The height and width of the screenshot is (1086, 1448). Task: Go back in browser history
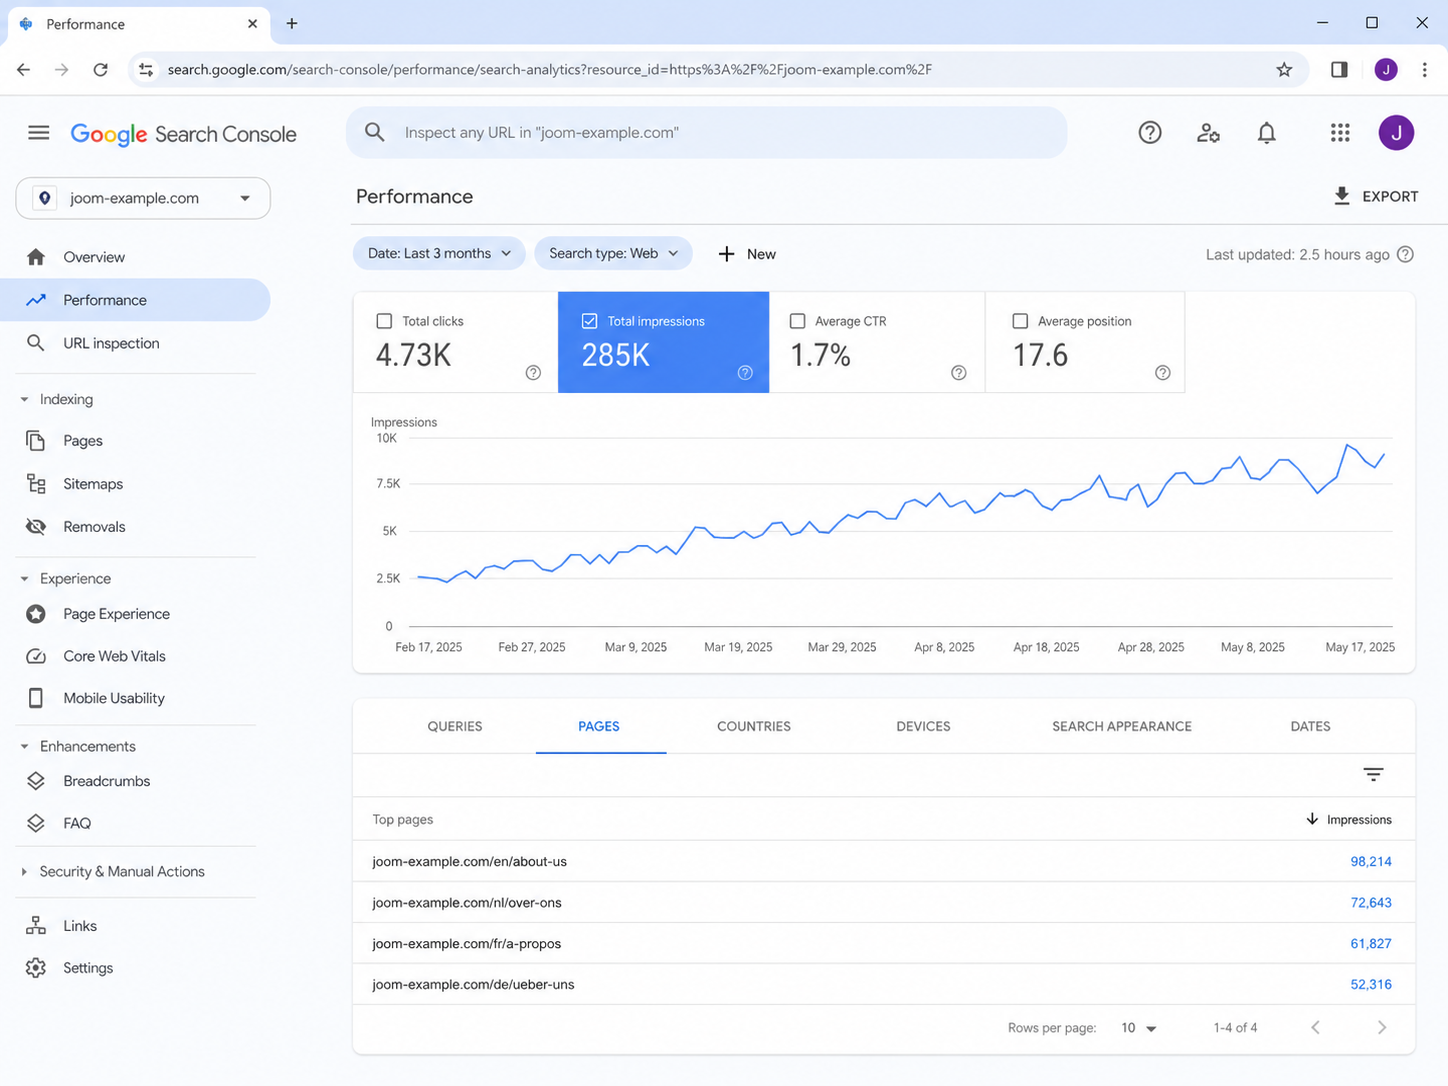point(24,70)
